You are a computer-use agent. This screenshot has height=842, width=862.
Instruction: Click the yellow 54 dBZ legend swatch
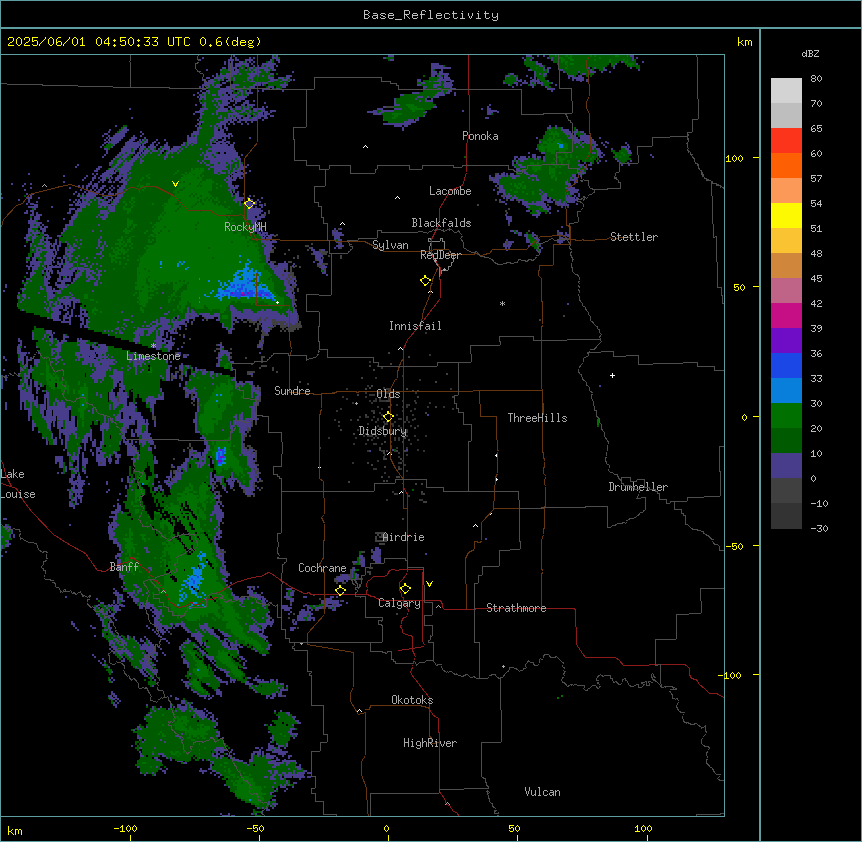786,215
